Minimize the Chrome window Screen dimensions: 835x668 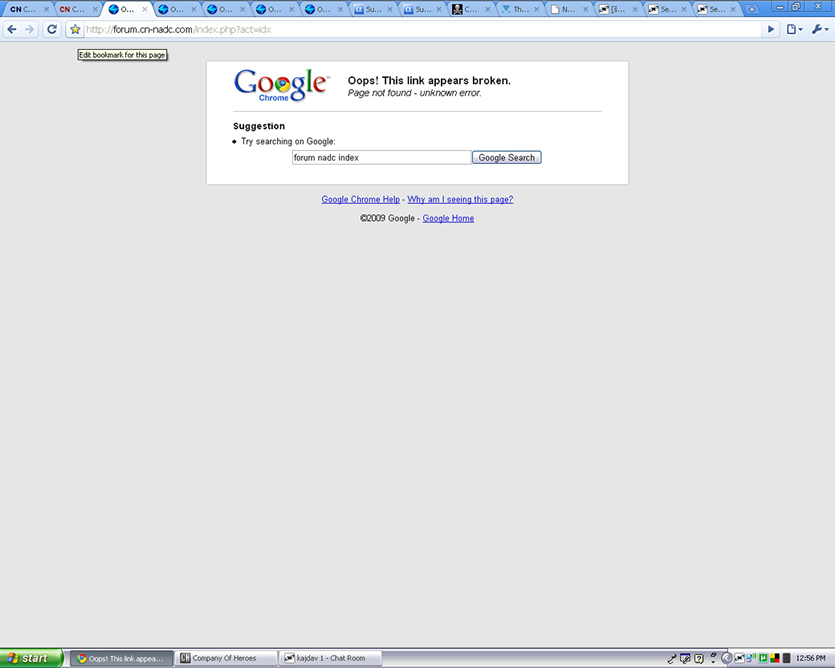(x=780, y=7)
